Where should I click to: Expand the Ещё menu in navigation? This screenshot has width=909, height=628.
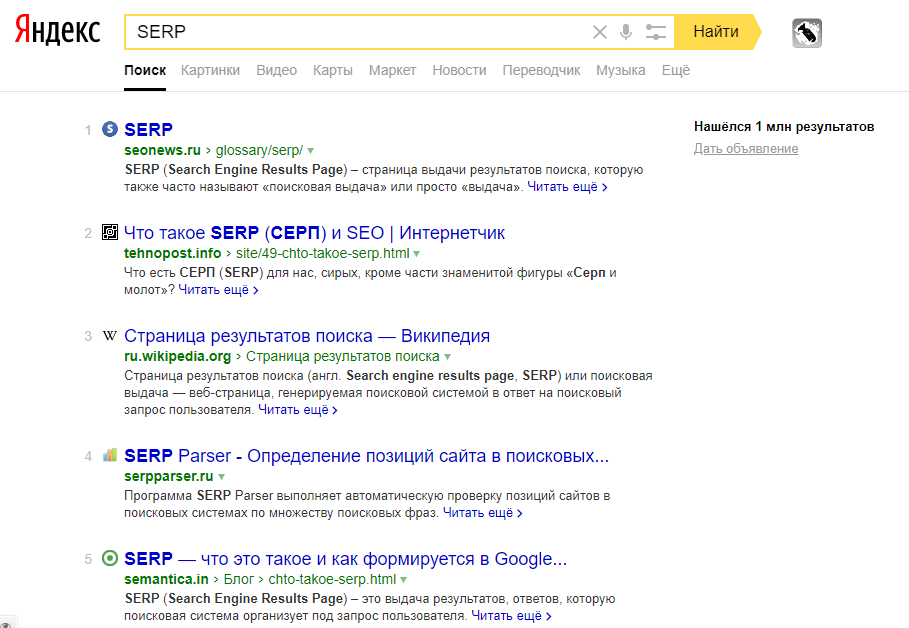click(676, 70)
